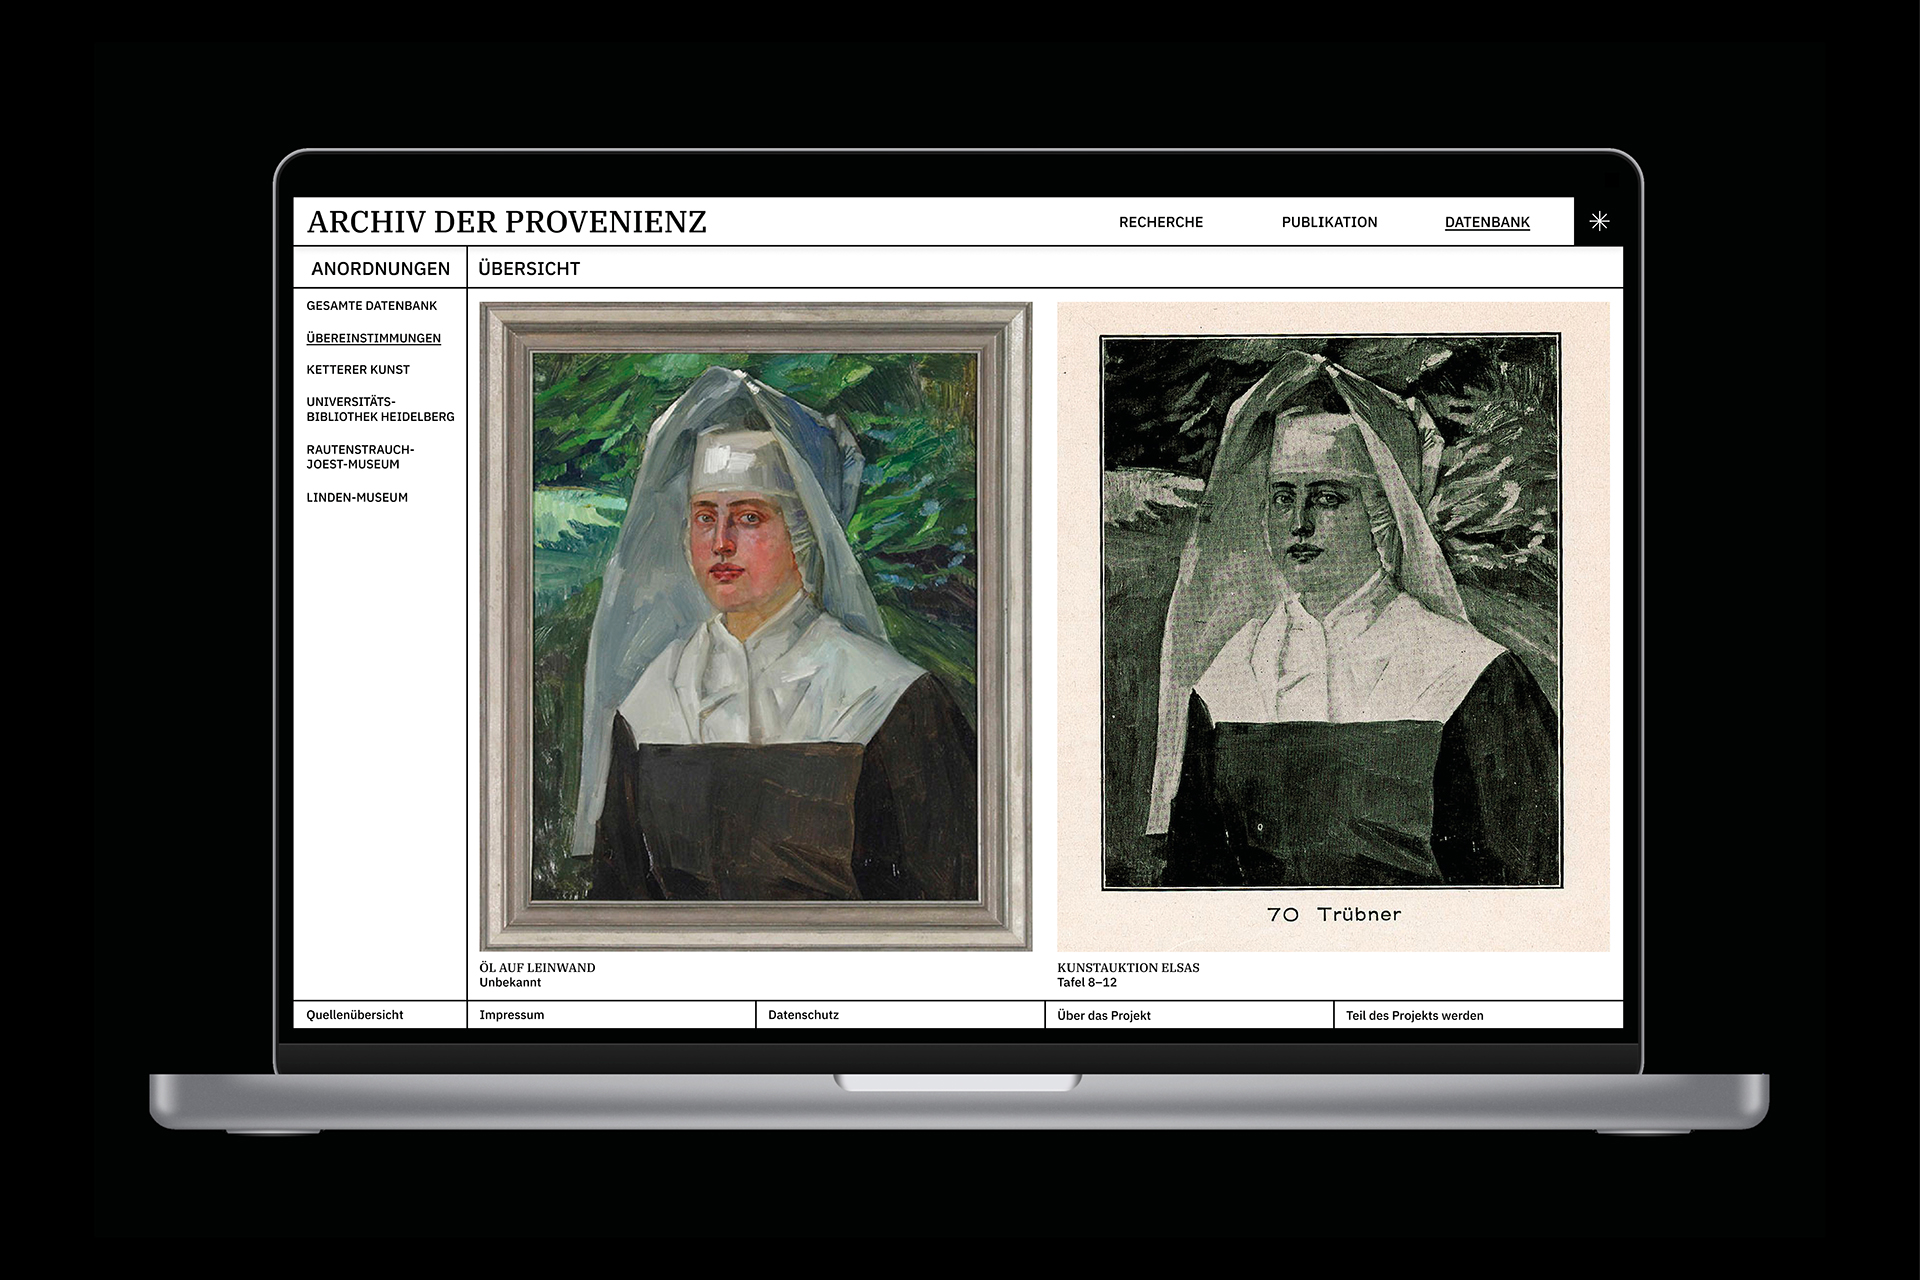The width and height of the screenshot is (1920, 1280).
Task: Click the Unbekannt caption text
Action: click(510, 983)
